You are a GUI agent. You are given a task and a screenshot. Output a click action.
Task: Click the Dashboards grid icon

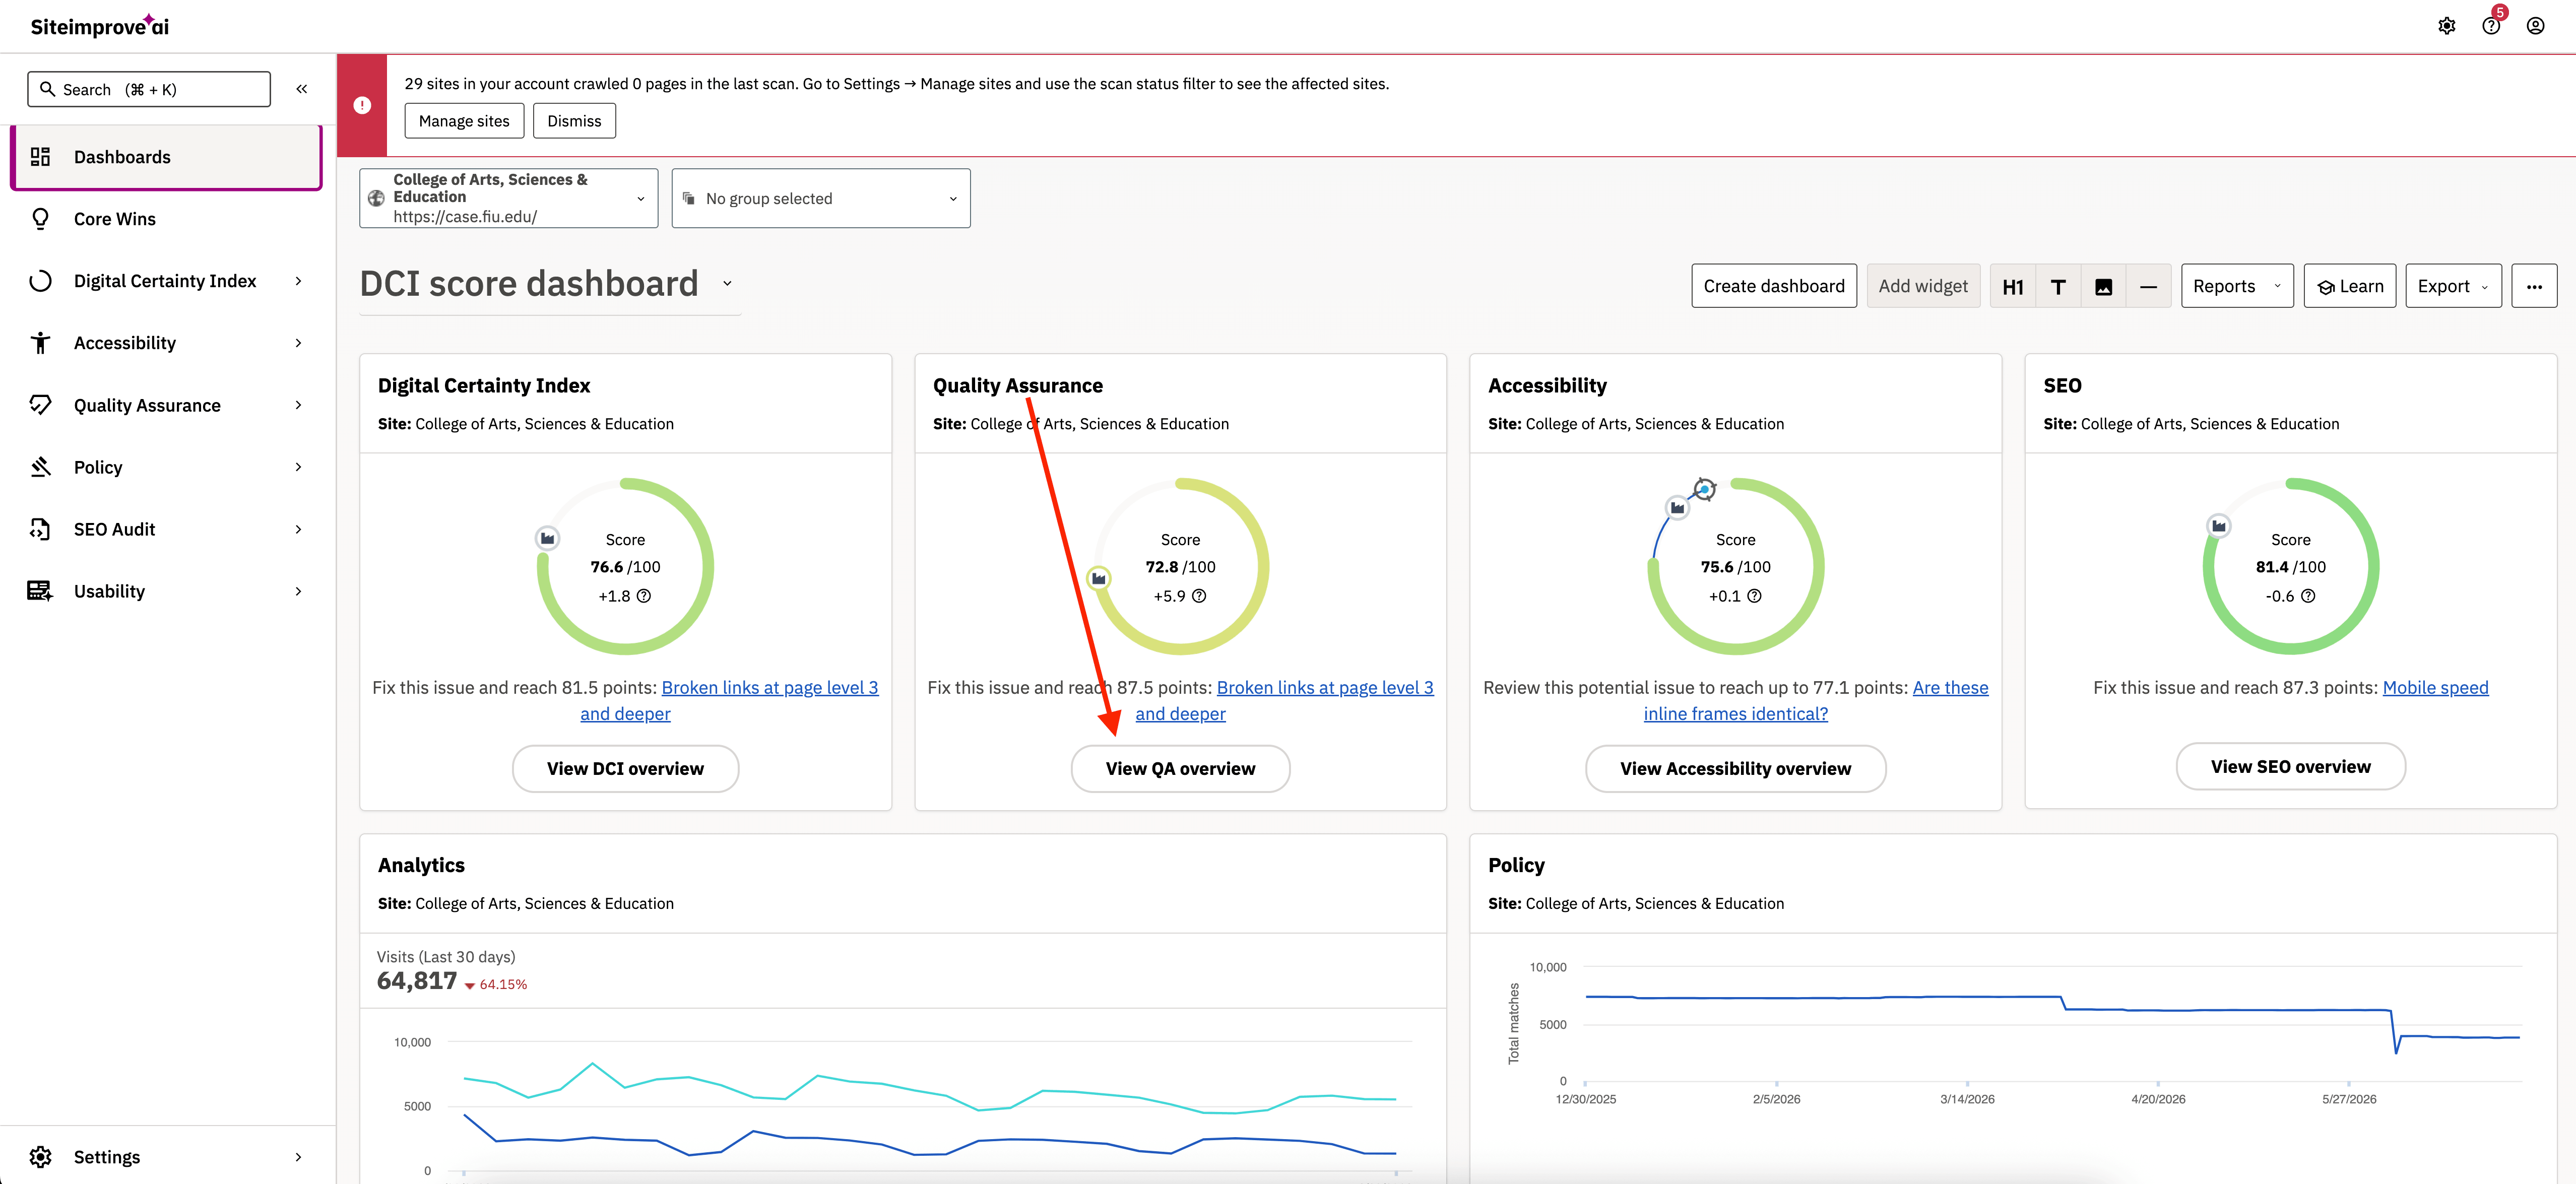(x=40, y=157)
